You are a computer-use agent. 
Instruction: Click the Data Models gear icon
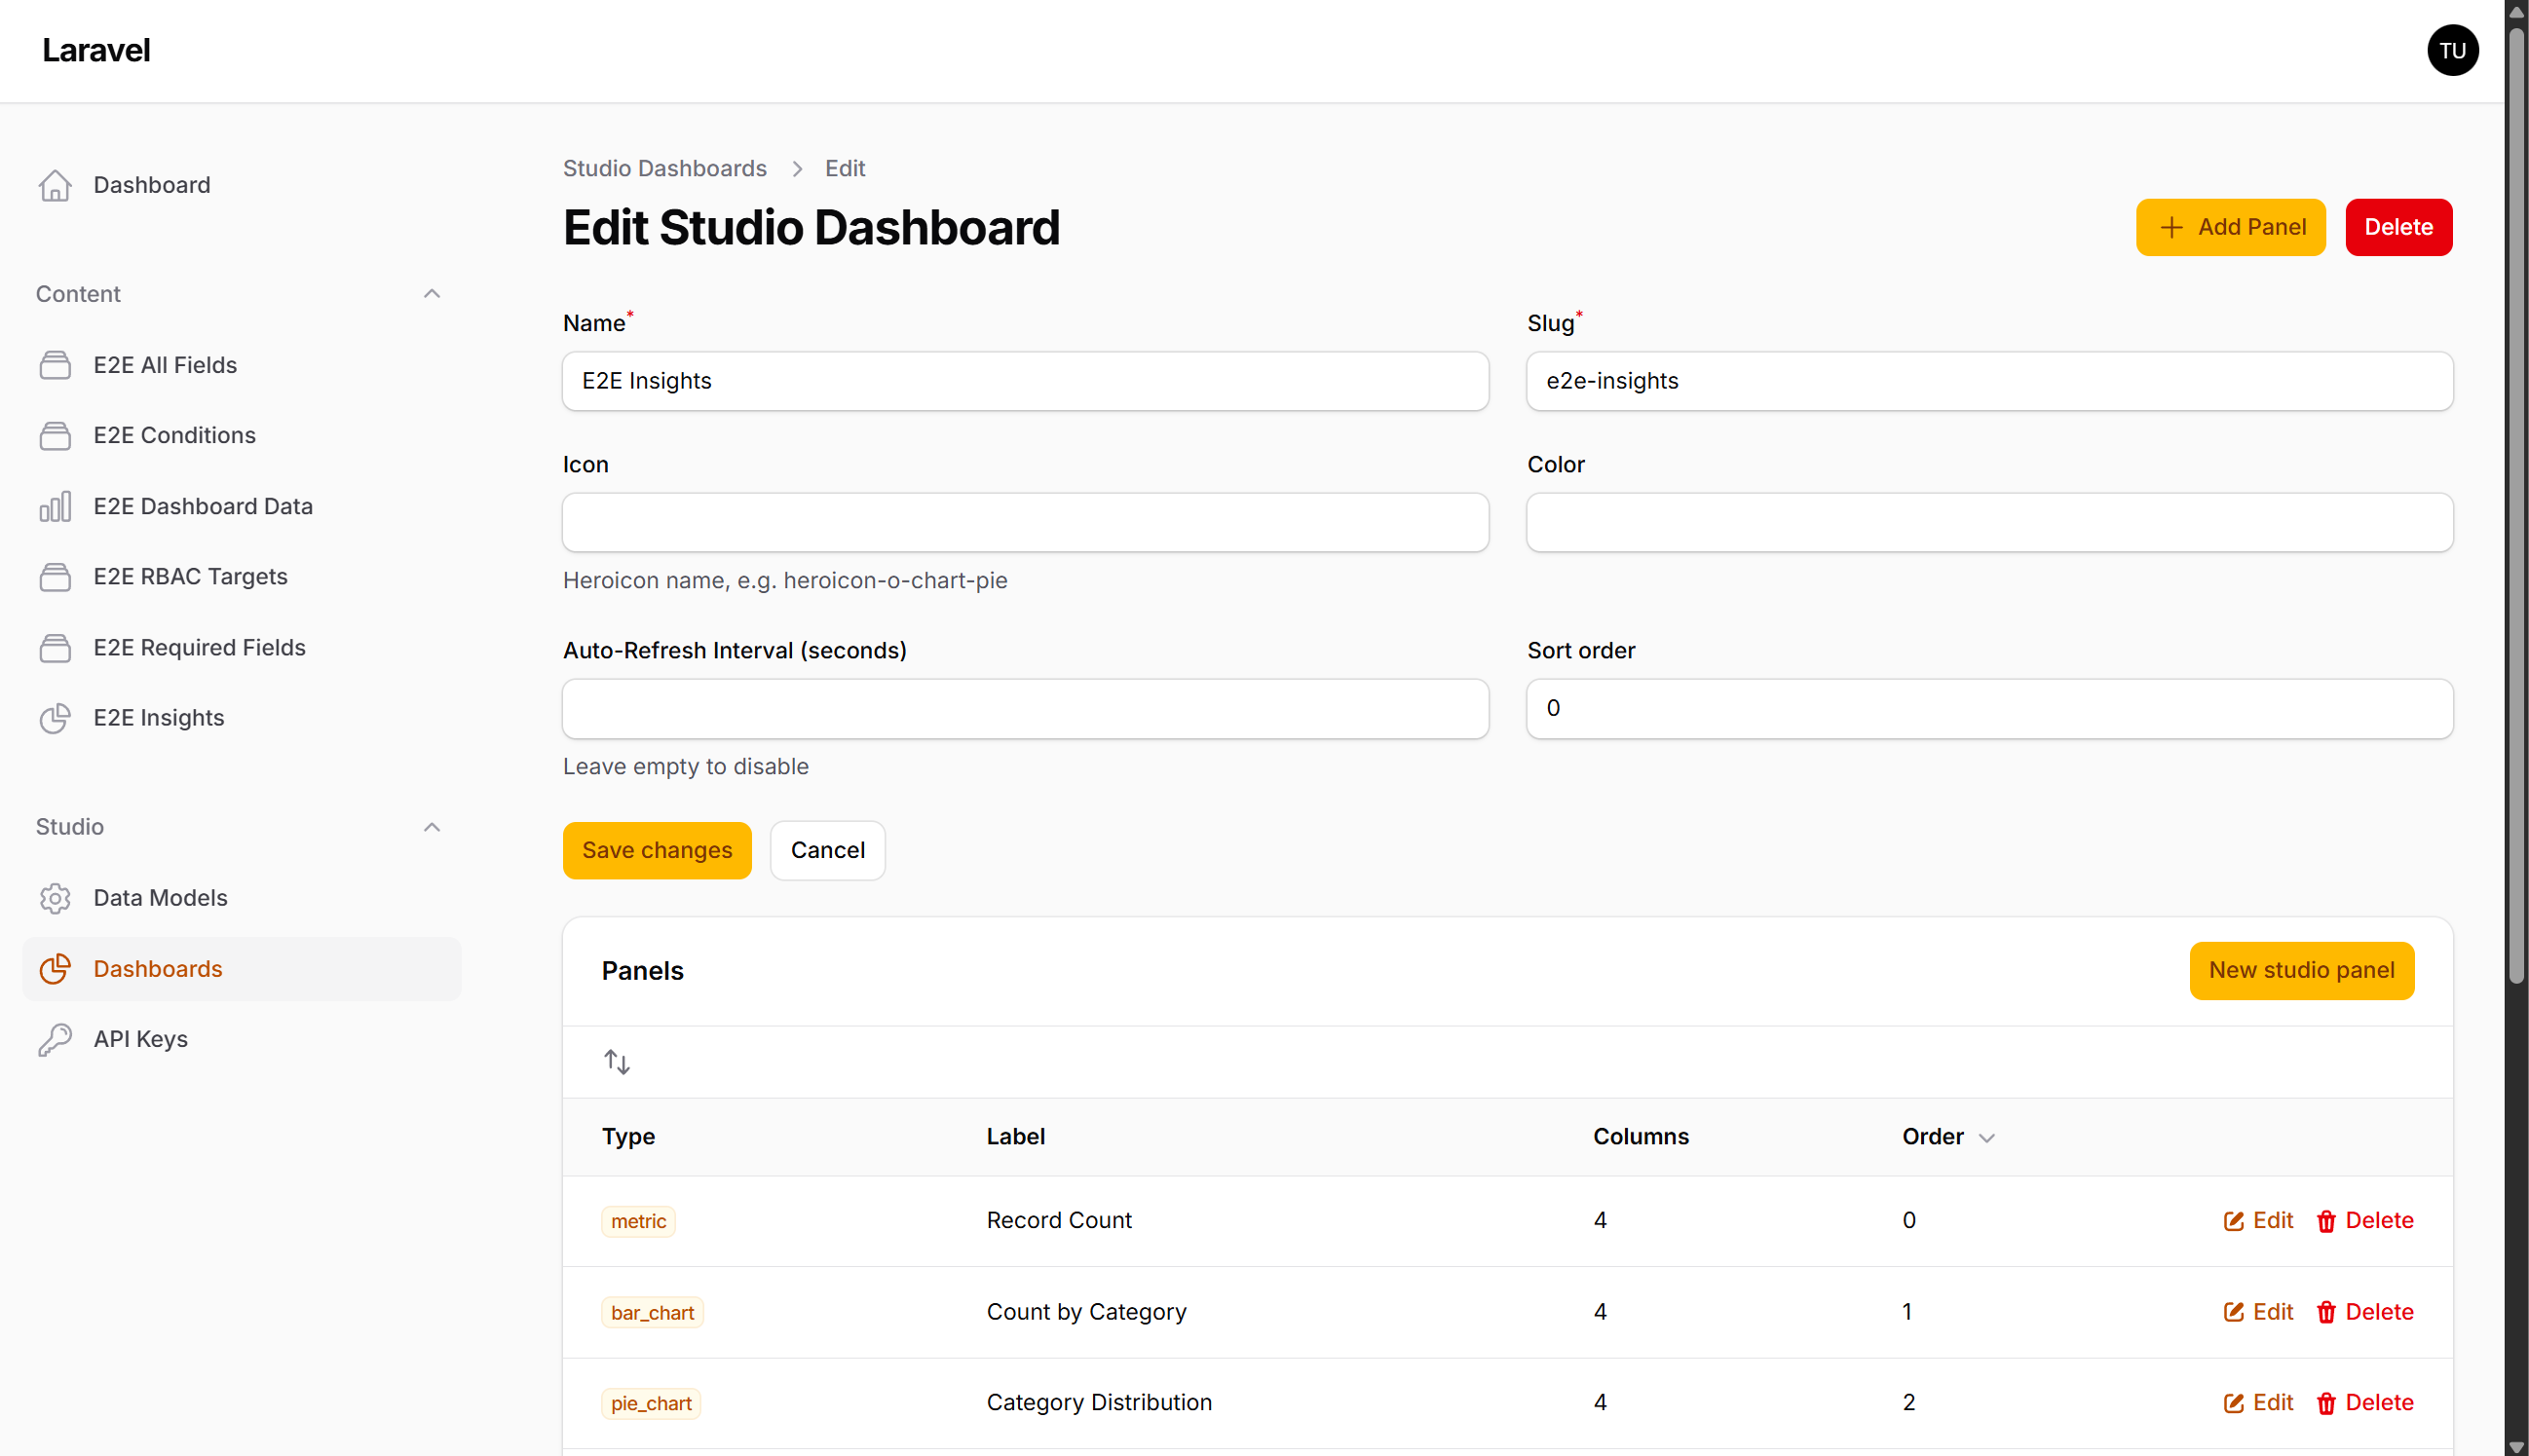click(x=55, y=898)
